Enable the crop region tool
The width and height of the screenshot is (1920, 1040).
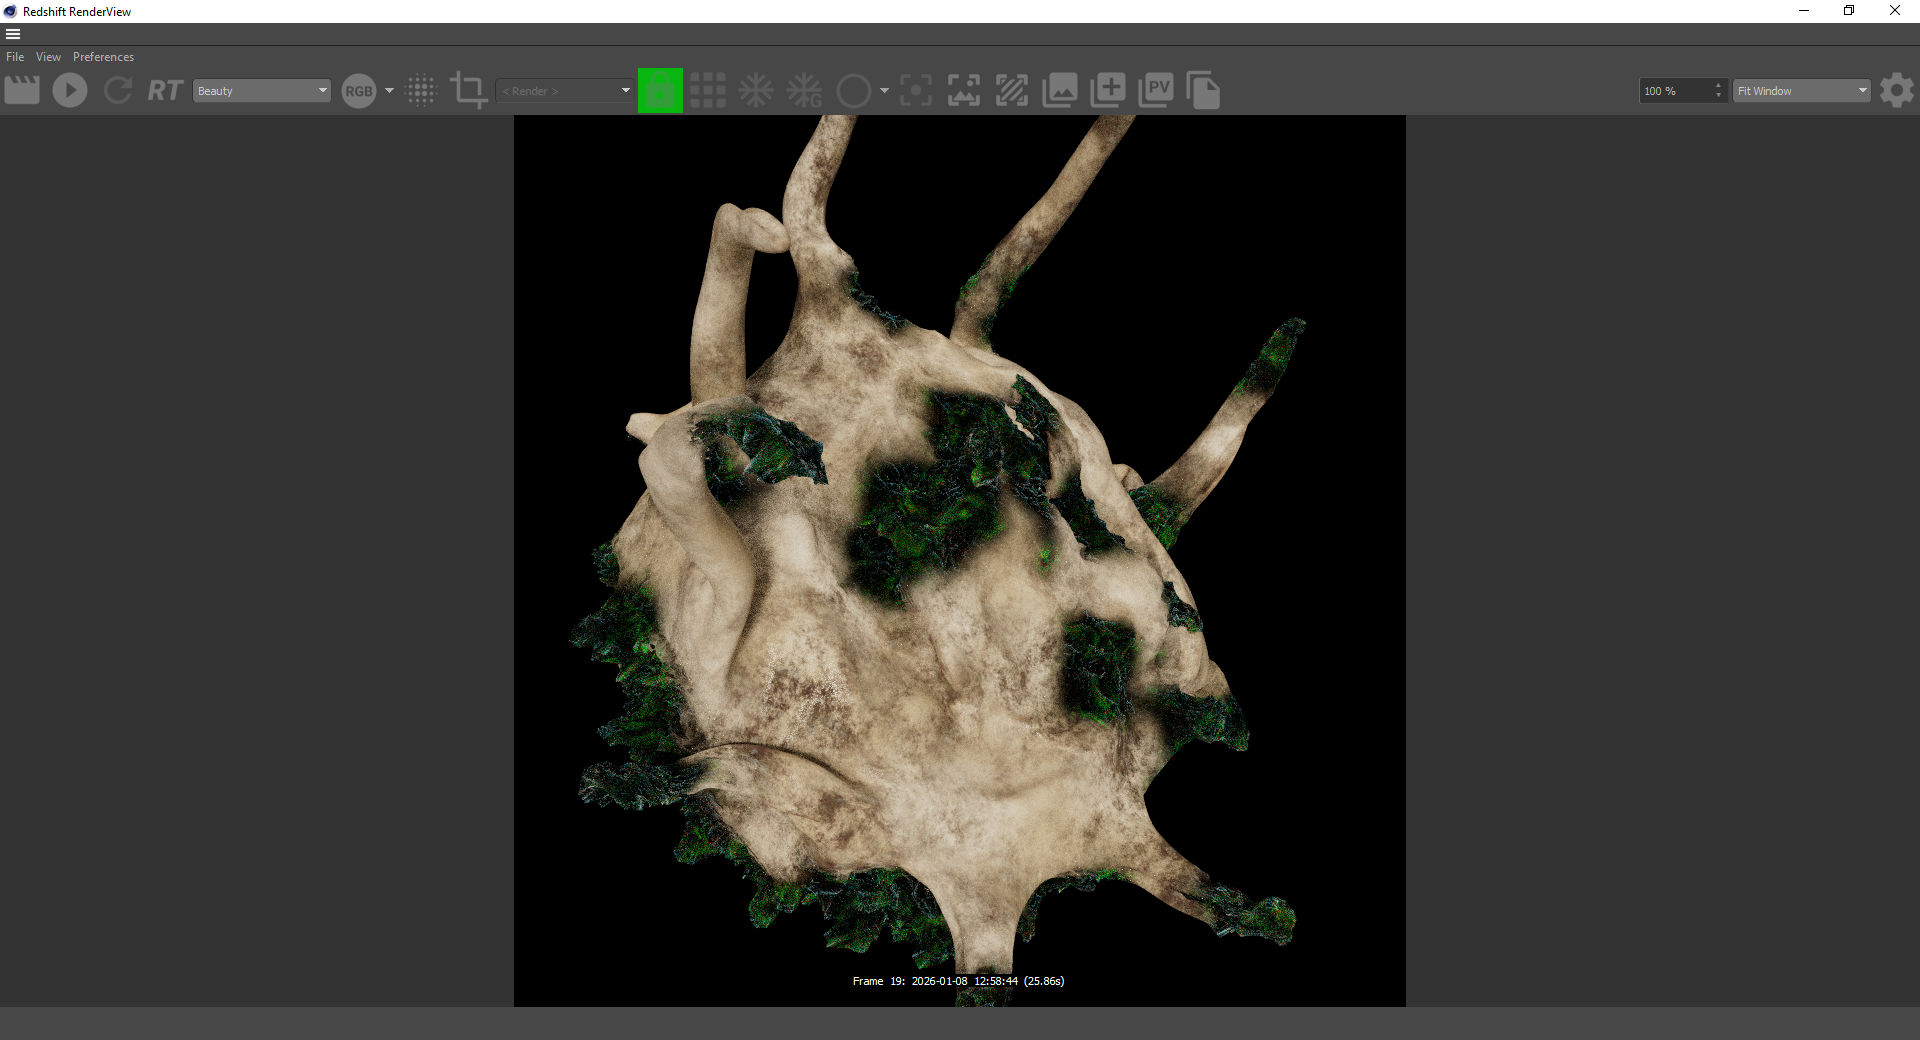coord(468,90)
